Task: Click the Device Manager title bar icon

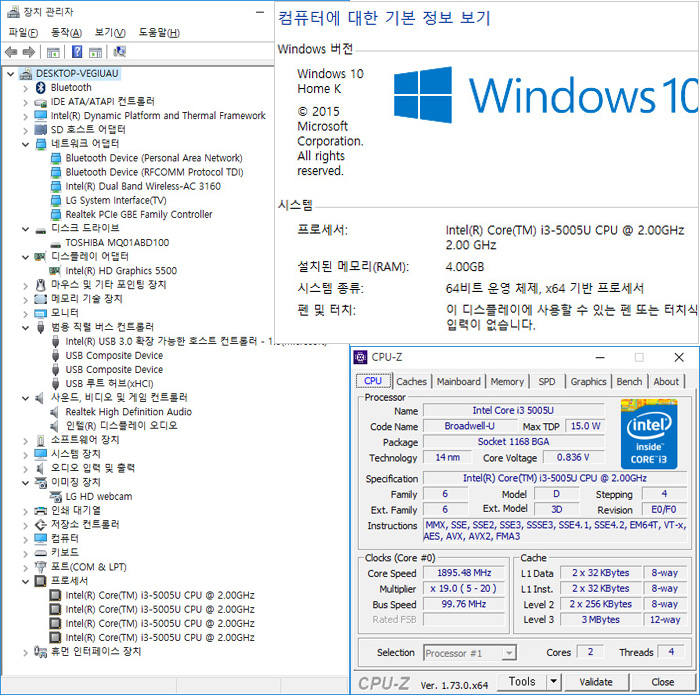Action: tap(13, 12)
